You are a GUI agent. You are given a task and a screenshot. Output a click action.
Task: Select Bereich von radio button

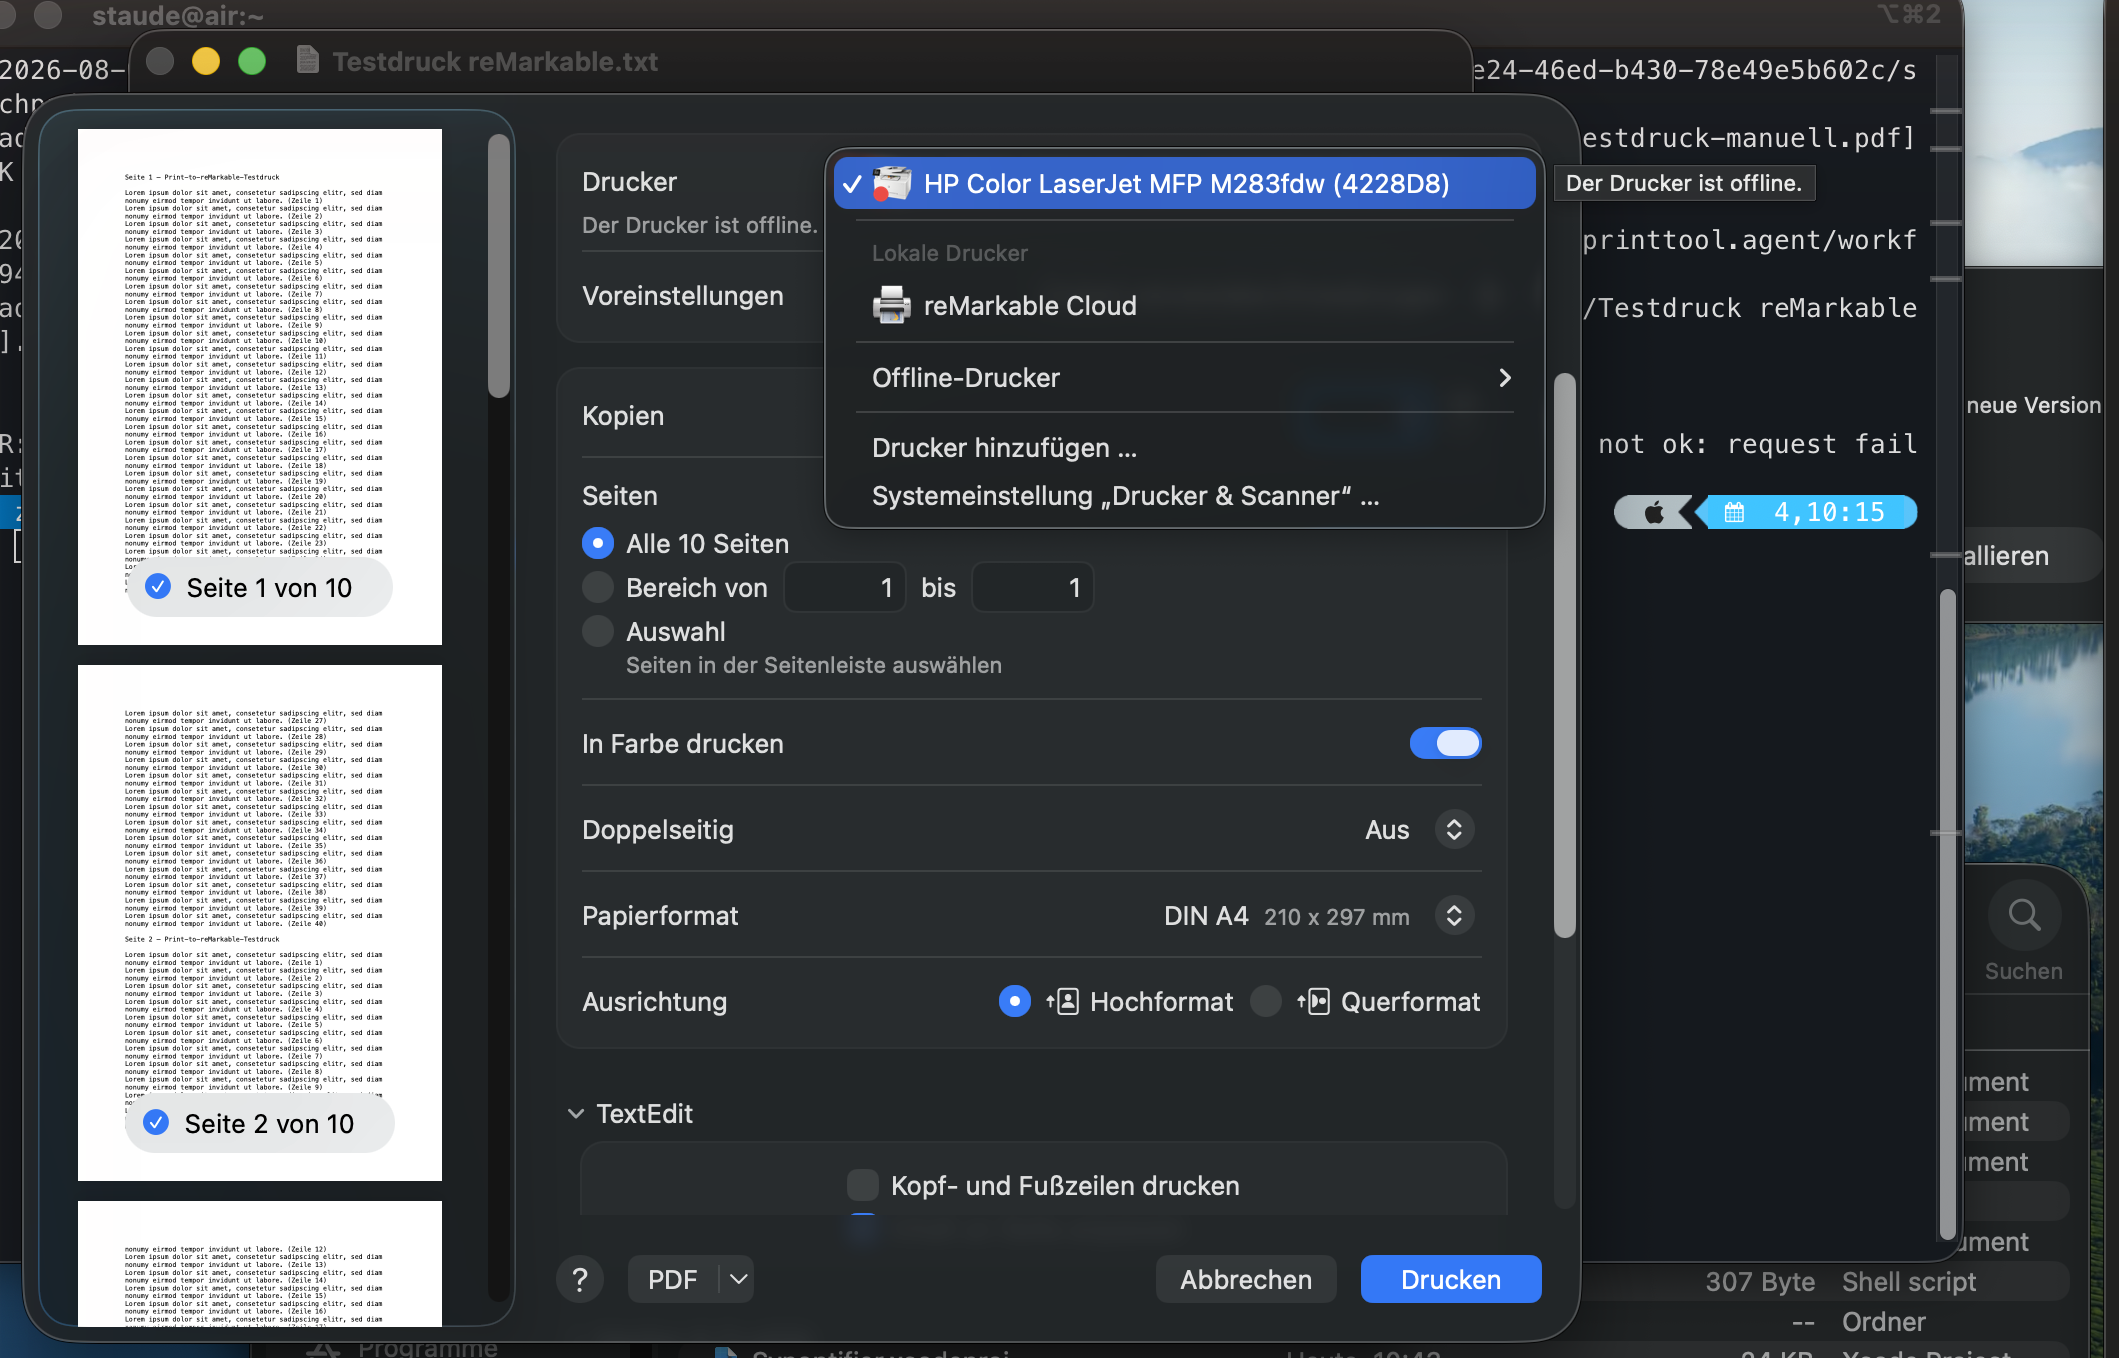[598, 587]
